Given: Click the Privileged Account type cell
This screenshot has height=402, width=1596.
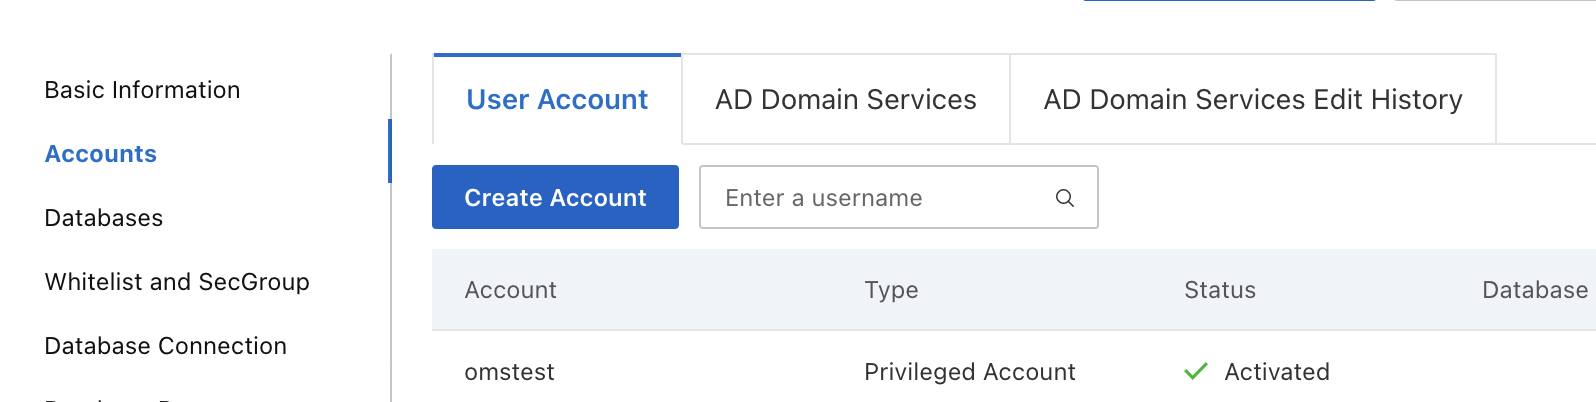Looking at the screenshot, I should (969, 372).
